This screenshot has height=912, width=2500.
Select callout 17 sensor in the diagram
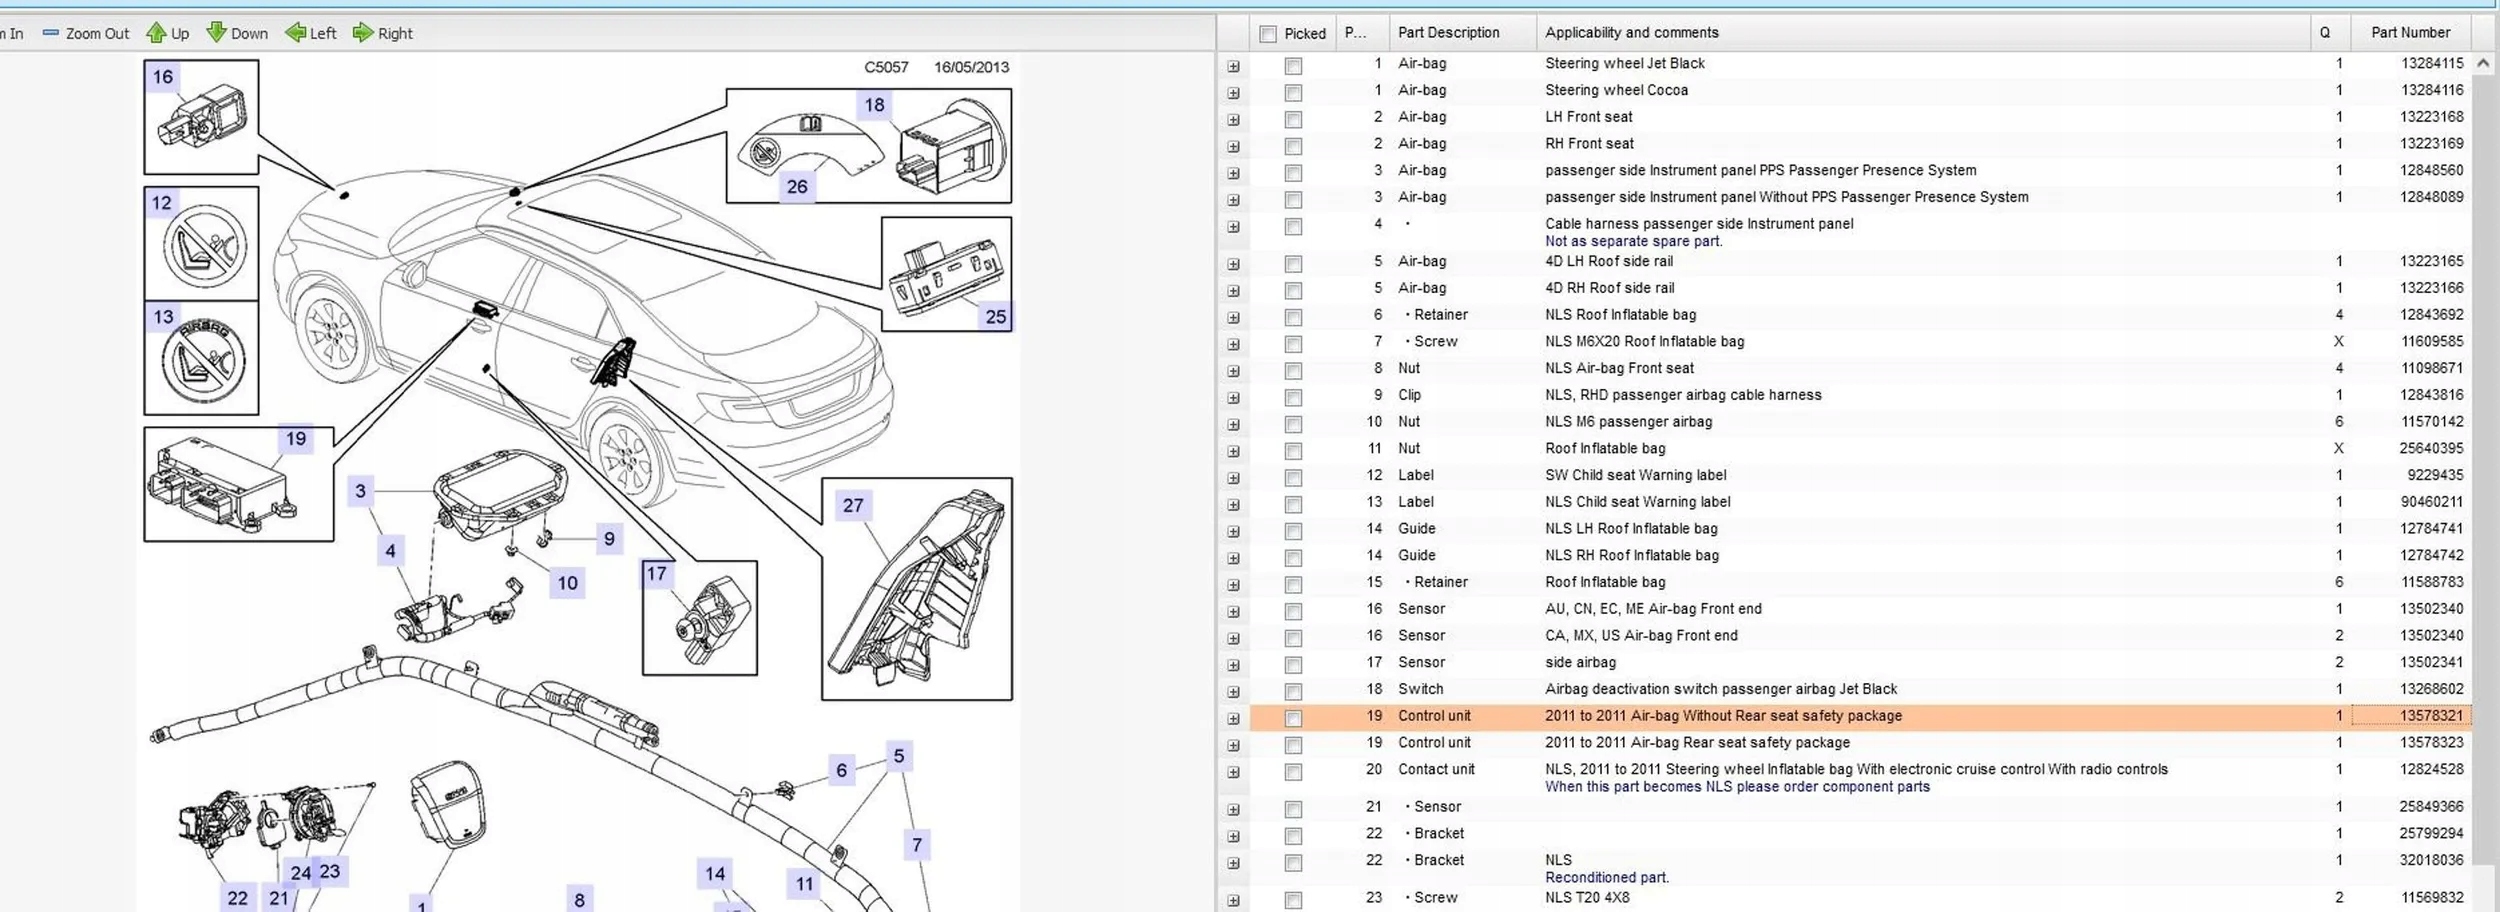(x=657, y=574)
